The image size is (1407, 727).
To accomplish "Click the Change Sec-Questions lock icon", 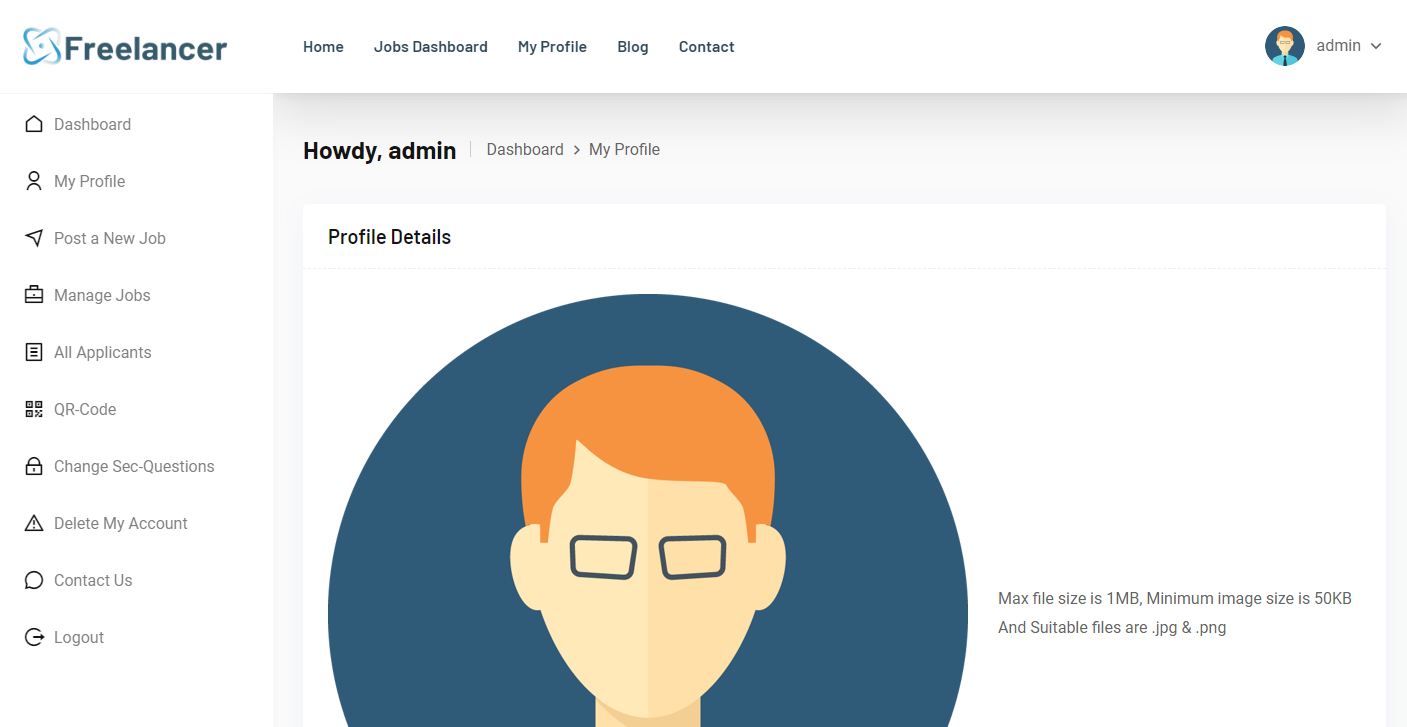I will (34, 466).
